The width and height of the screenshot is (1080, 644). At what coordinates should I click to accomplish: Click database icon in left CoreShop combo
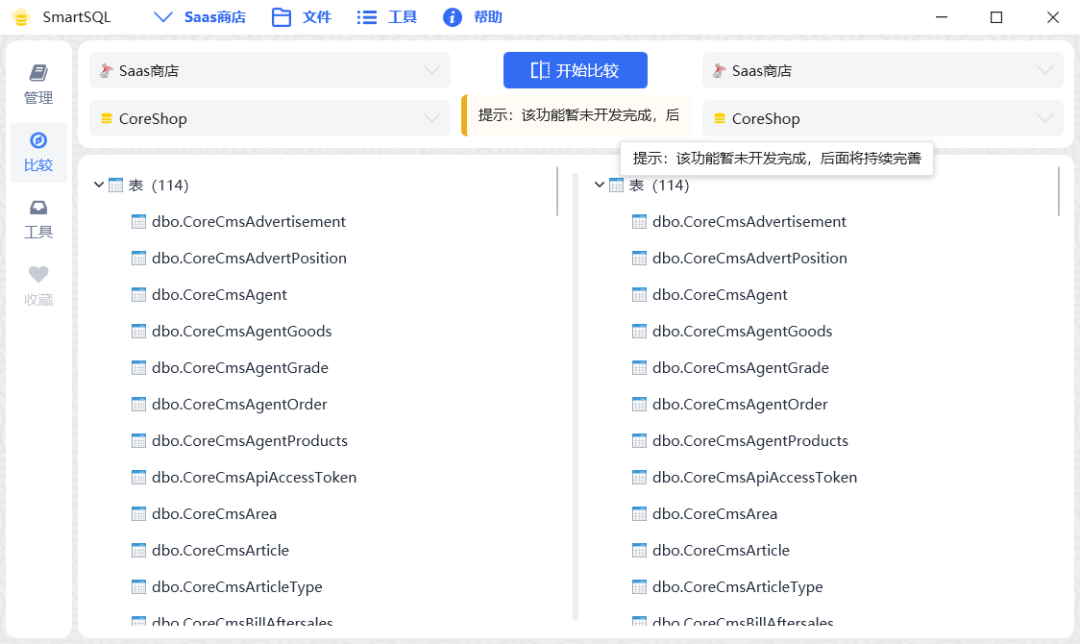point(106,118)
